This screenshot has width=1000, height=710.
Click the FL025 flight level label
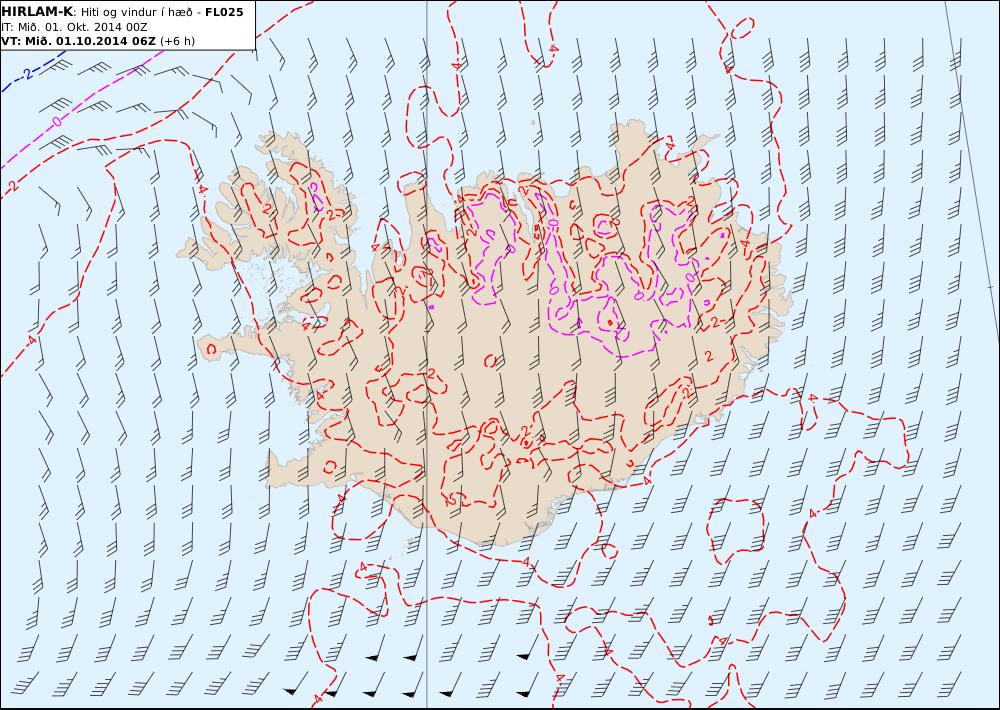pos(224,12)
